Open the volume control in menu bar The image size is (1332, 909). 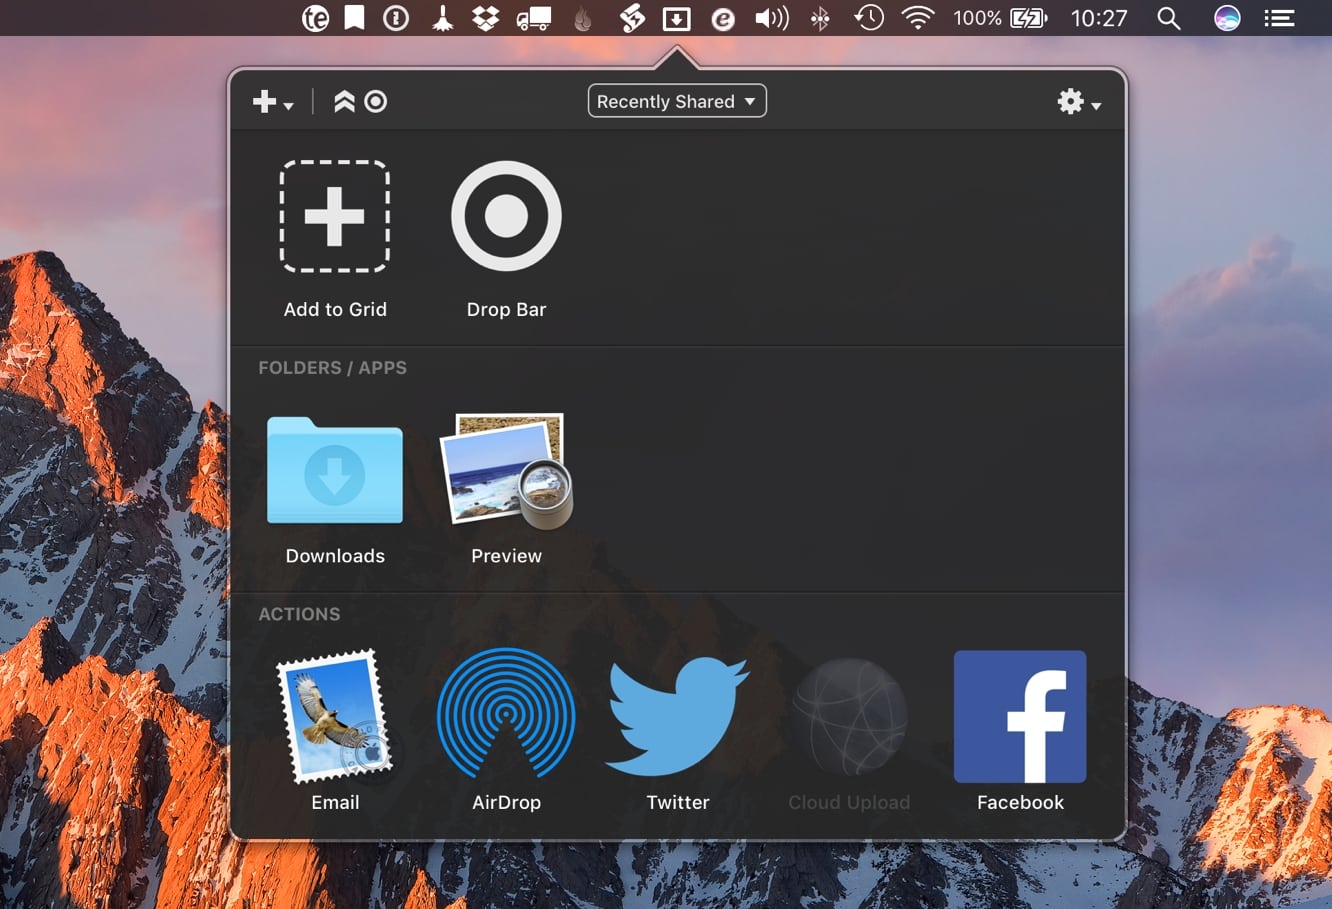771,18
